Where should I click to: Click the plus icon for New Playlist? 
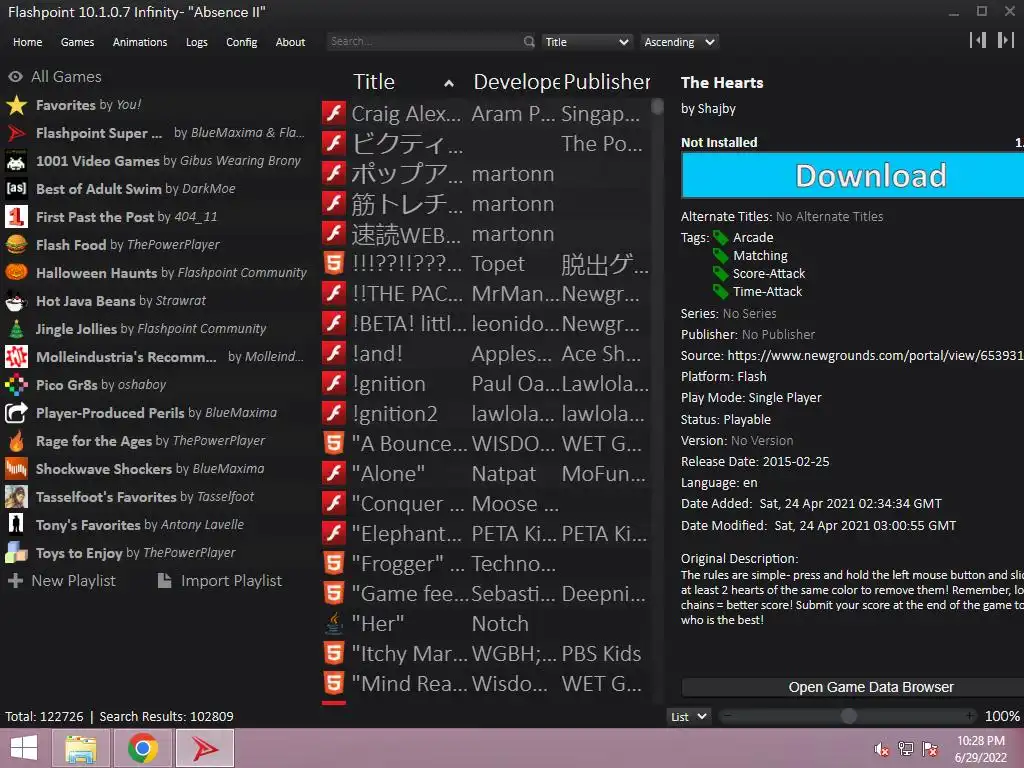(16, 581)
